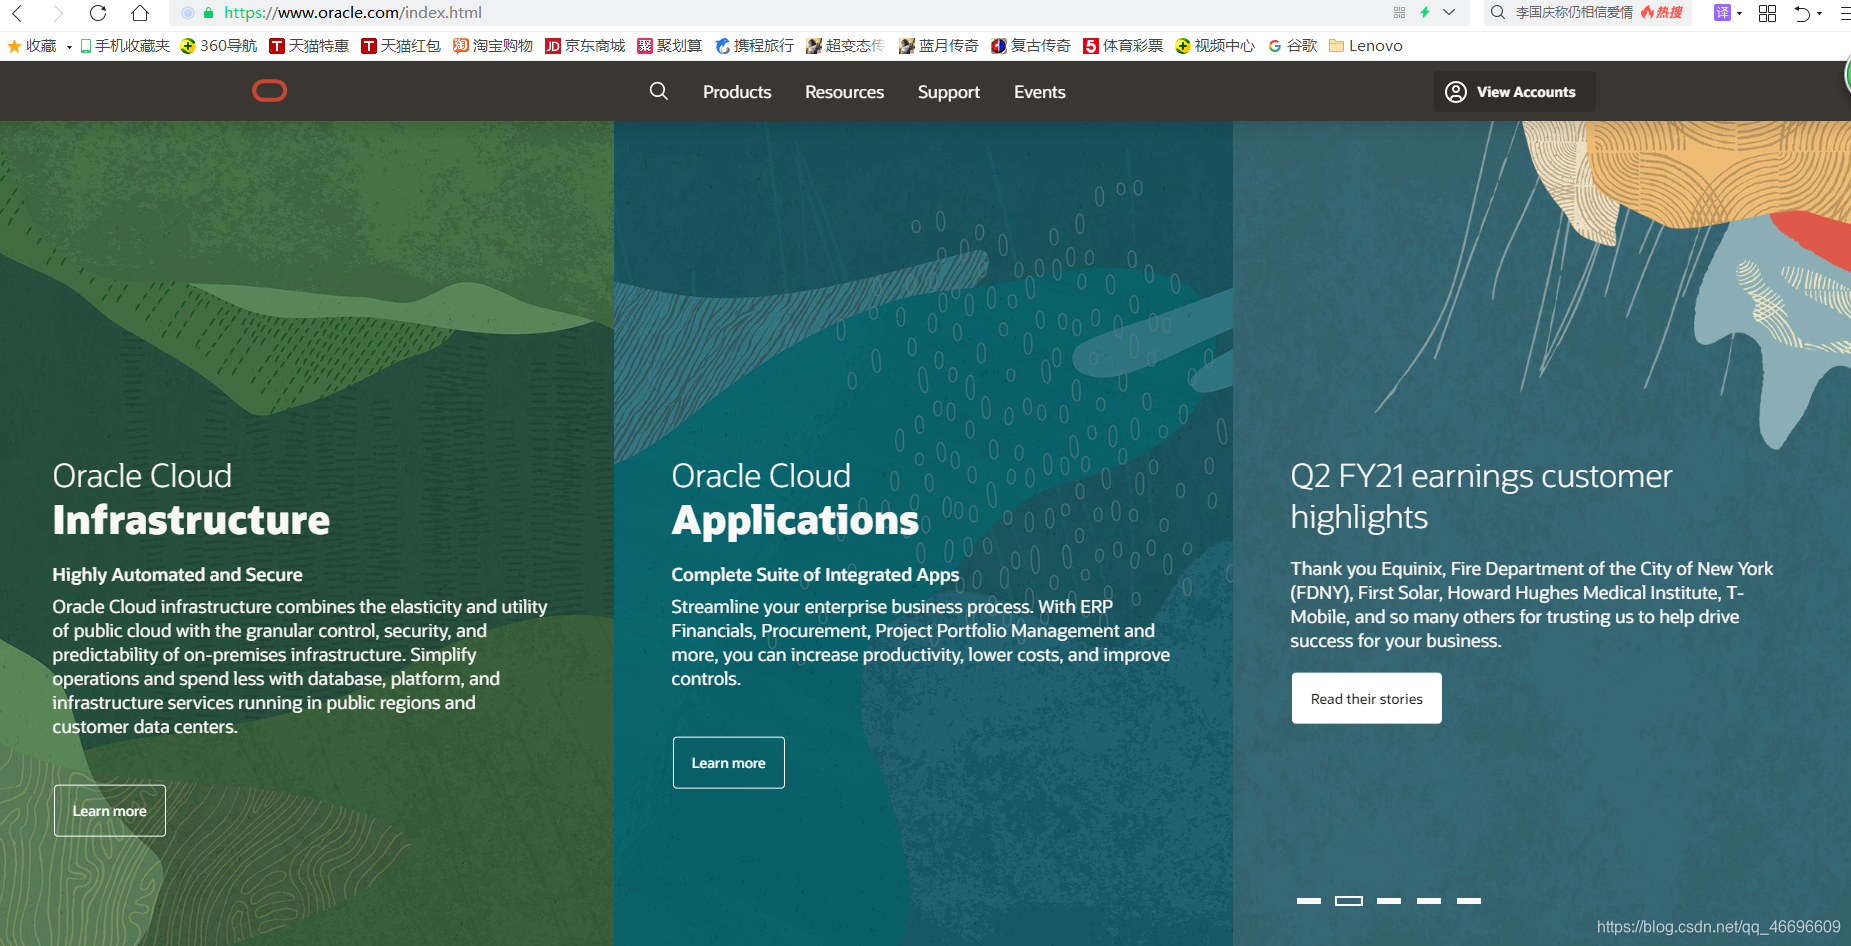
Task: Select the third carousel slide indicator
Action: coord(1389,901)
